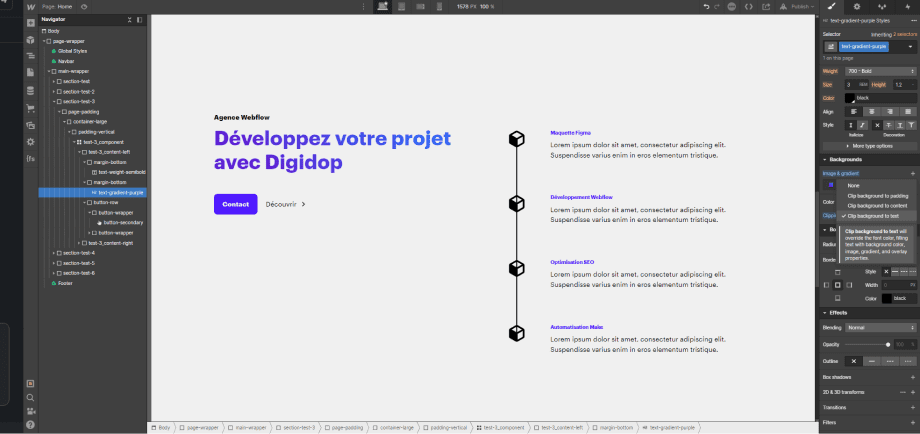Expand the test-3_content-right tree node

[79, 243]
